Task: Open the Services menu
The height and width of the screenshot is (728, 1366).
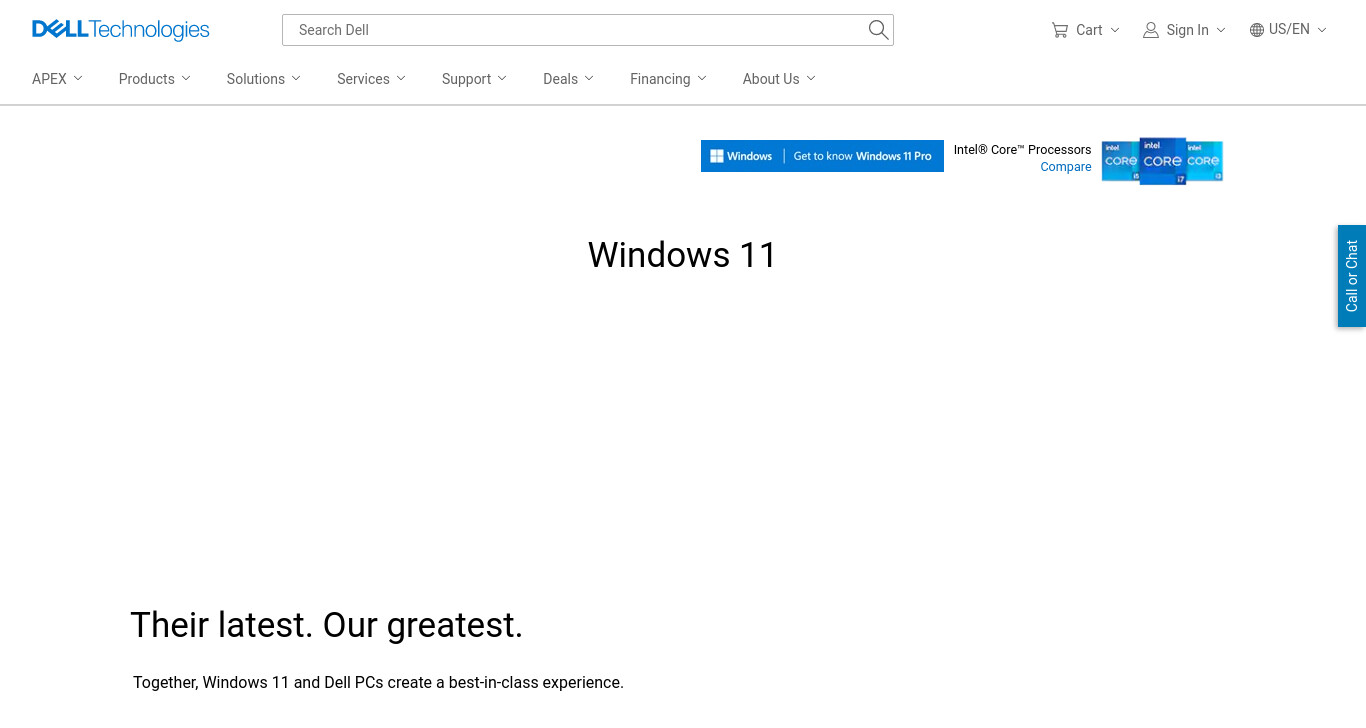Action: pos(371,79)
